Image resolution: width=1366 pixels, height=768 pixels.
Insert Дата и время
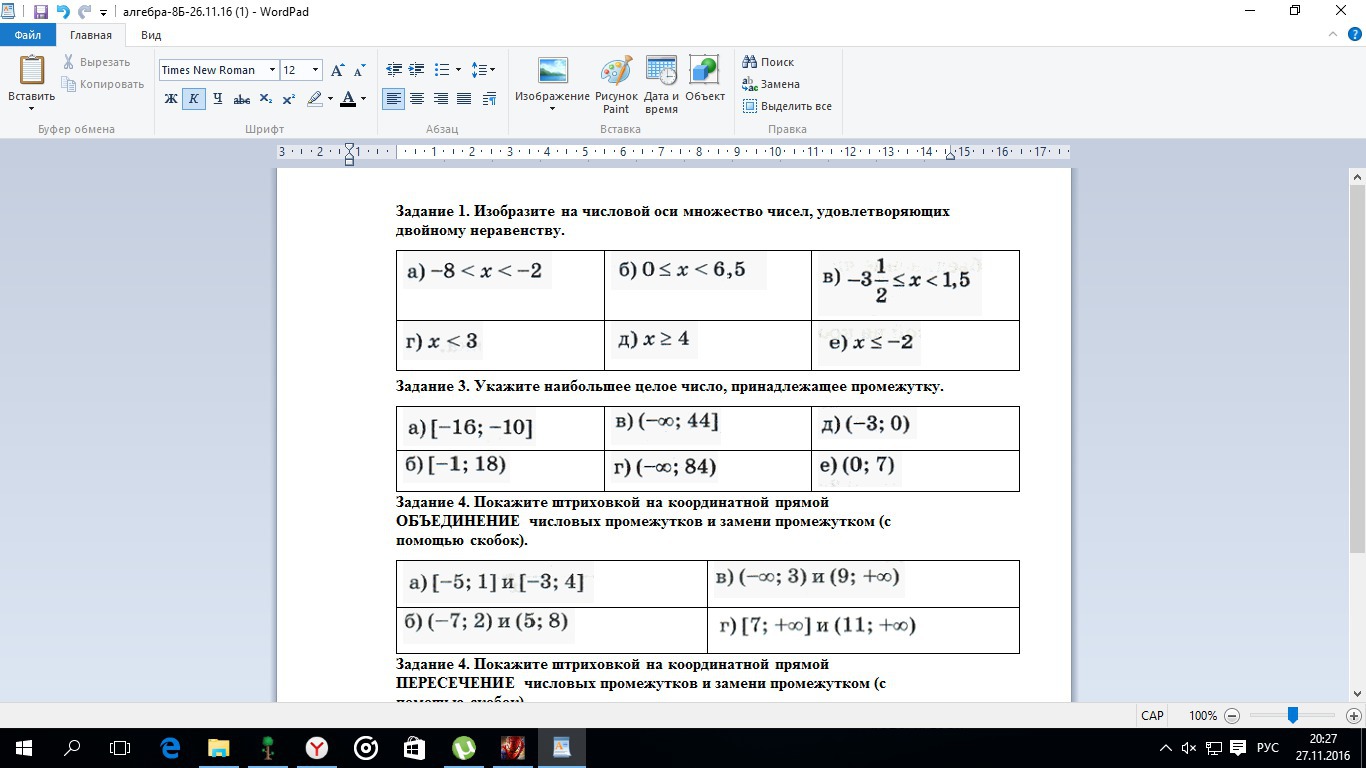click(661, 85)
